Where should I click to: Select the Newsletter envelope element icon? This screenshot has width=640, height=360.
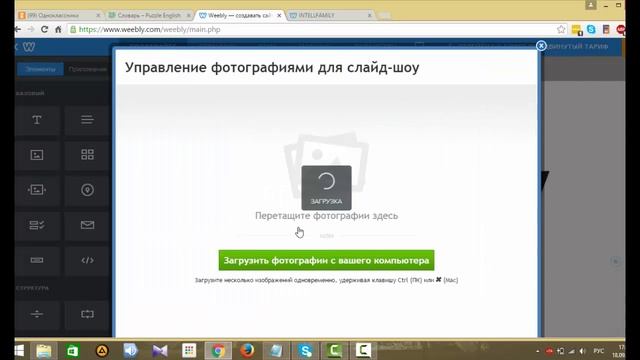pyautogui.click(x=87, y=225)
